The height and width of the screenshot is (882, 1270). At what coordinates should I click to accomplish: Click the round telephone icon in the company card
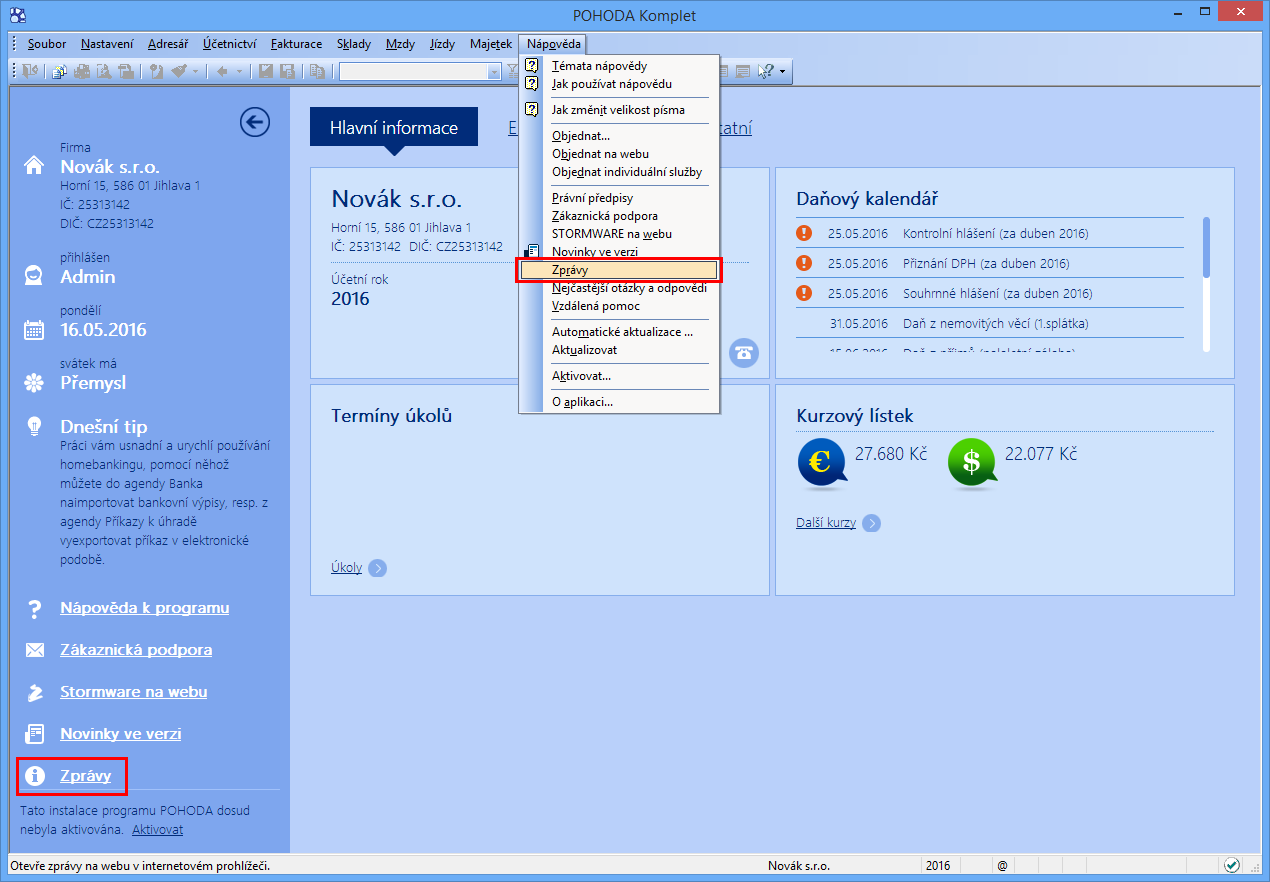tap(743, 352)
